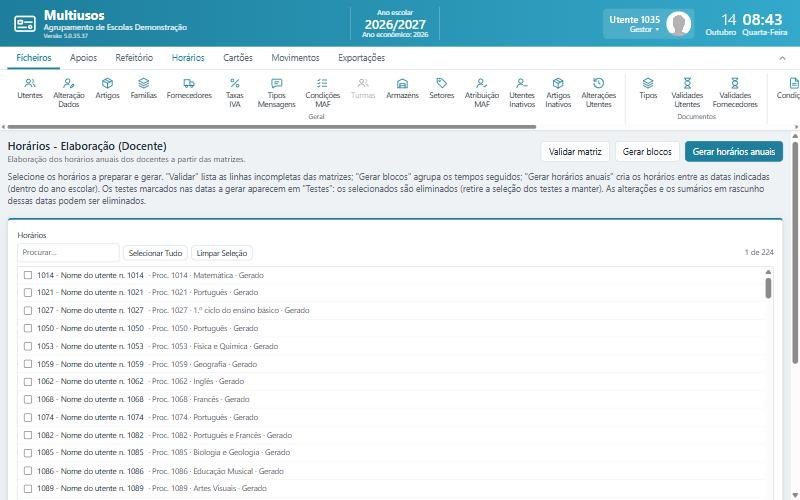Screen dimensions: 800x500
Task: Select checkbox for utente 1027 1.º ciclo
Action: pyautogui.click(x=28, y=310)
